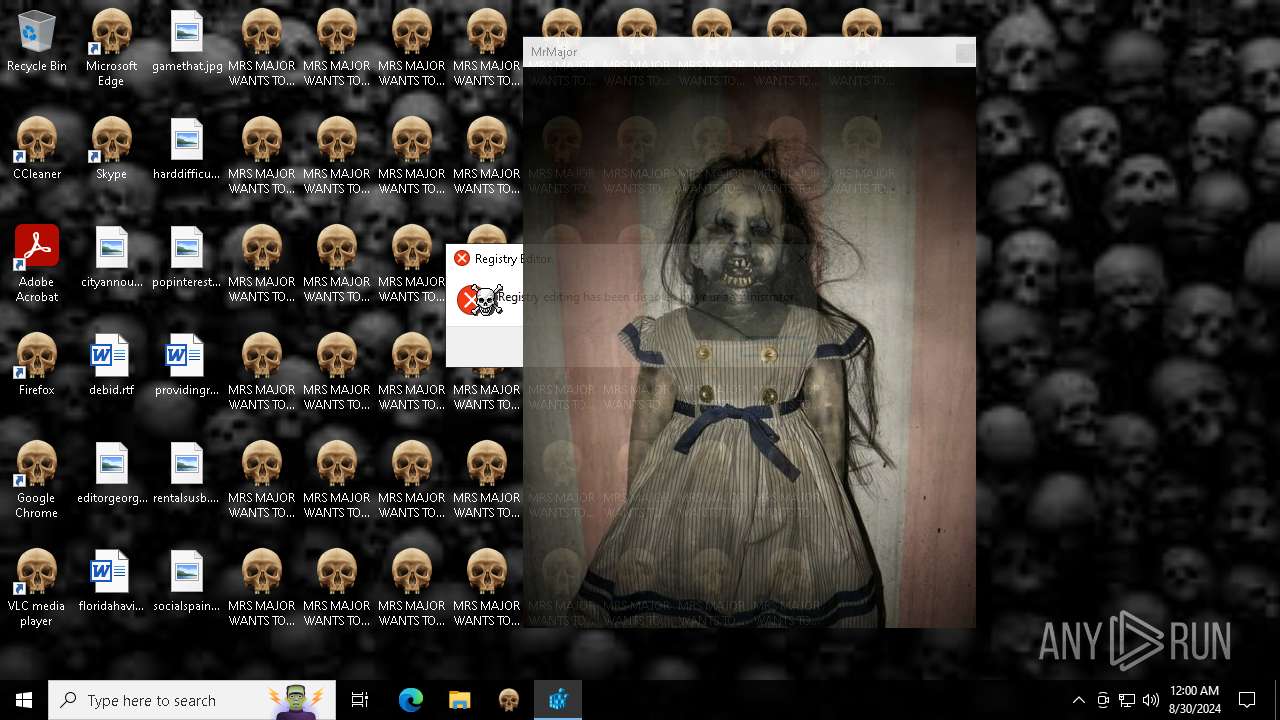Click the MrMajor window title bar
This screenshot has width=1280, height=720.
[749, 52]
